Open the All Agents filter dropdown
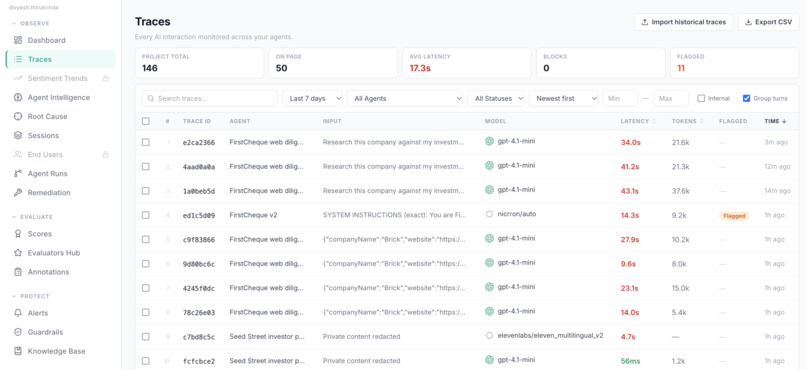 [405, 98]
